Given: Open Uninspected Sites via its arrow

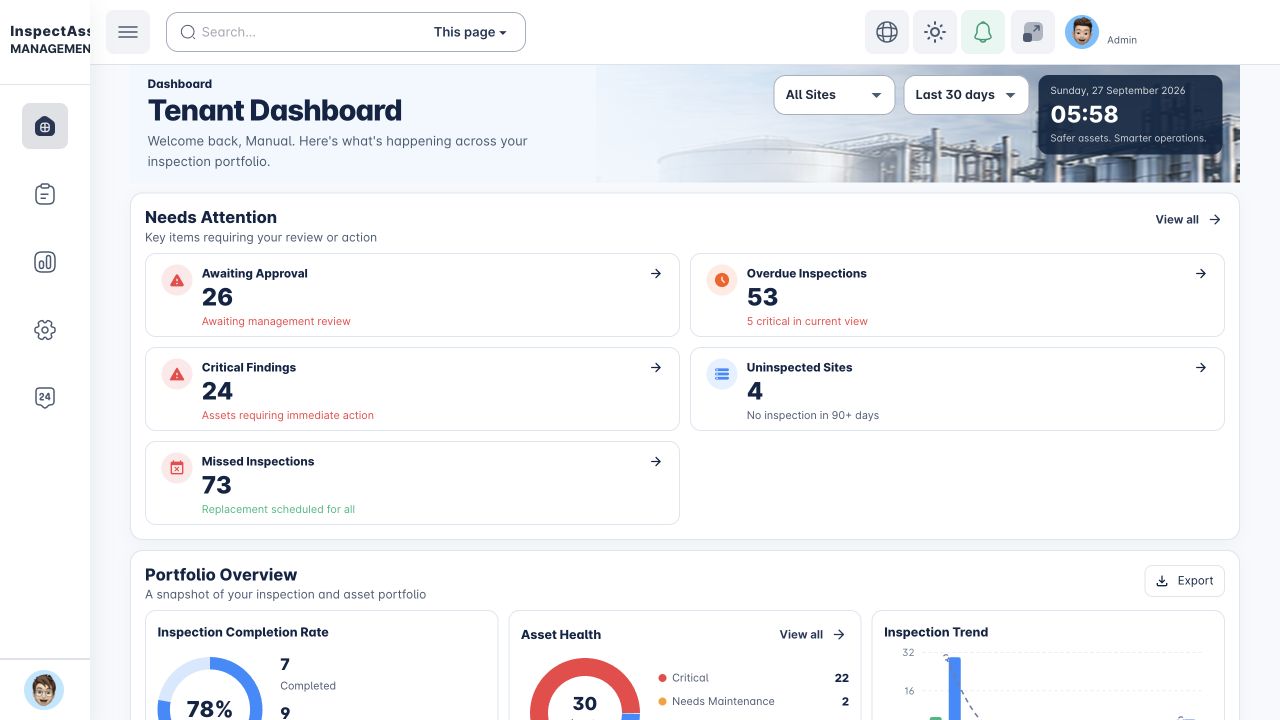Looking at the screenshot, I should (x=1201, y=367).
